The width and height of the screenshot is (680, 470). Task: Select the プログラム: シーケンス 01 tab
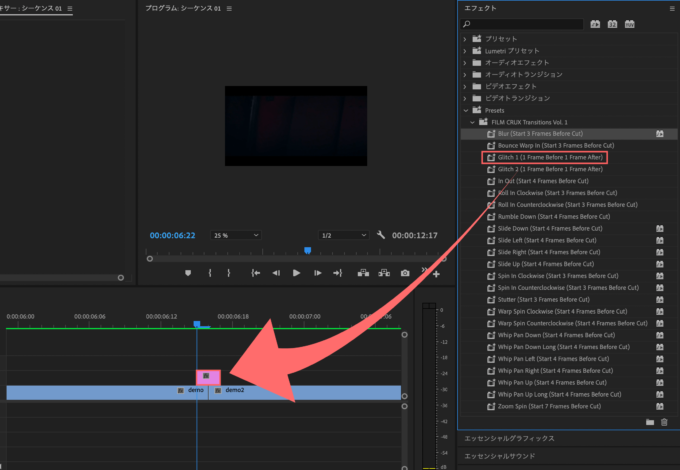[183, 8]
